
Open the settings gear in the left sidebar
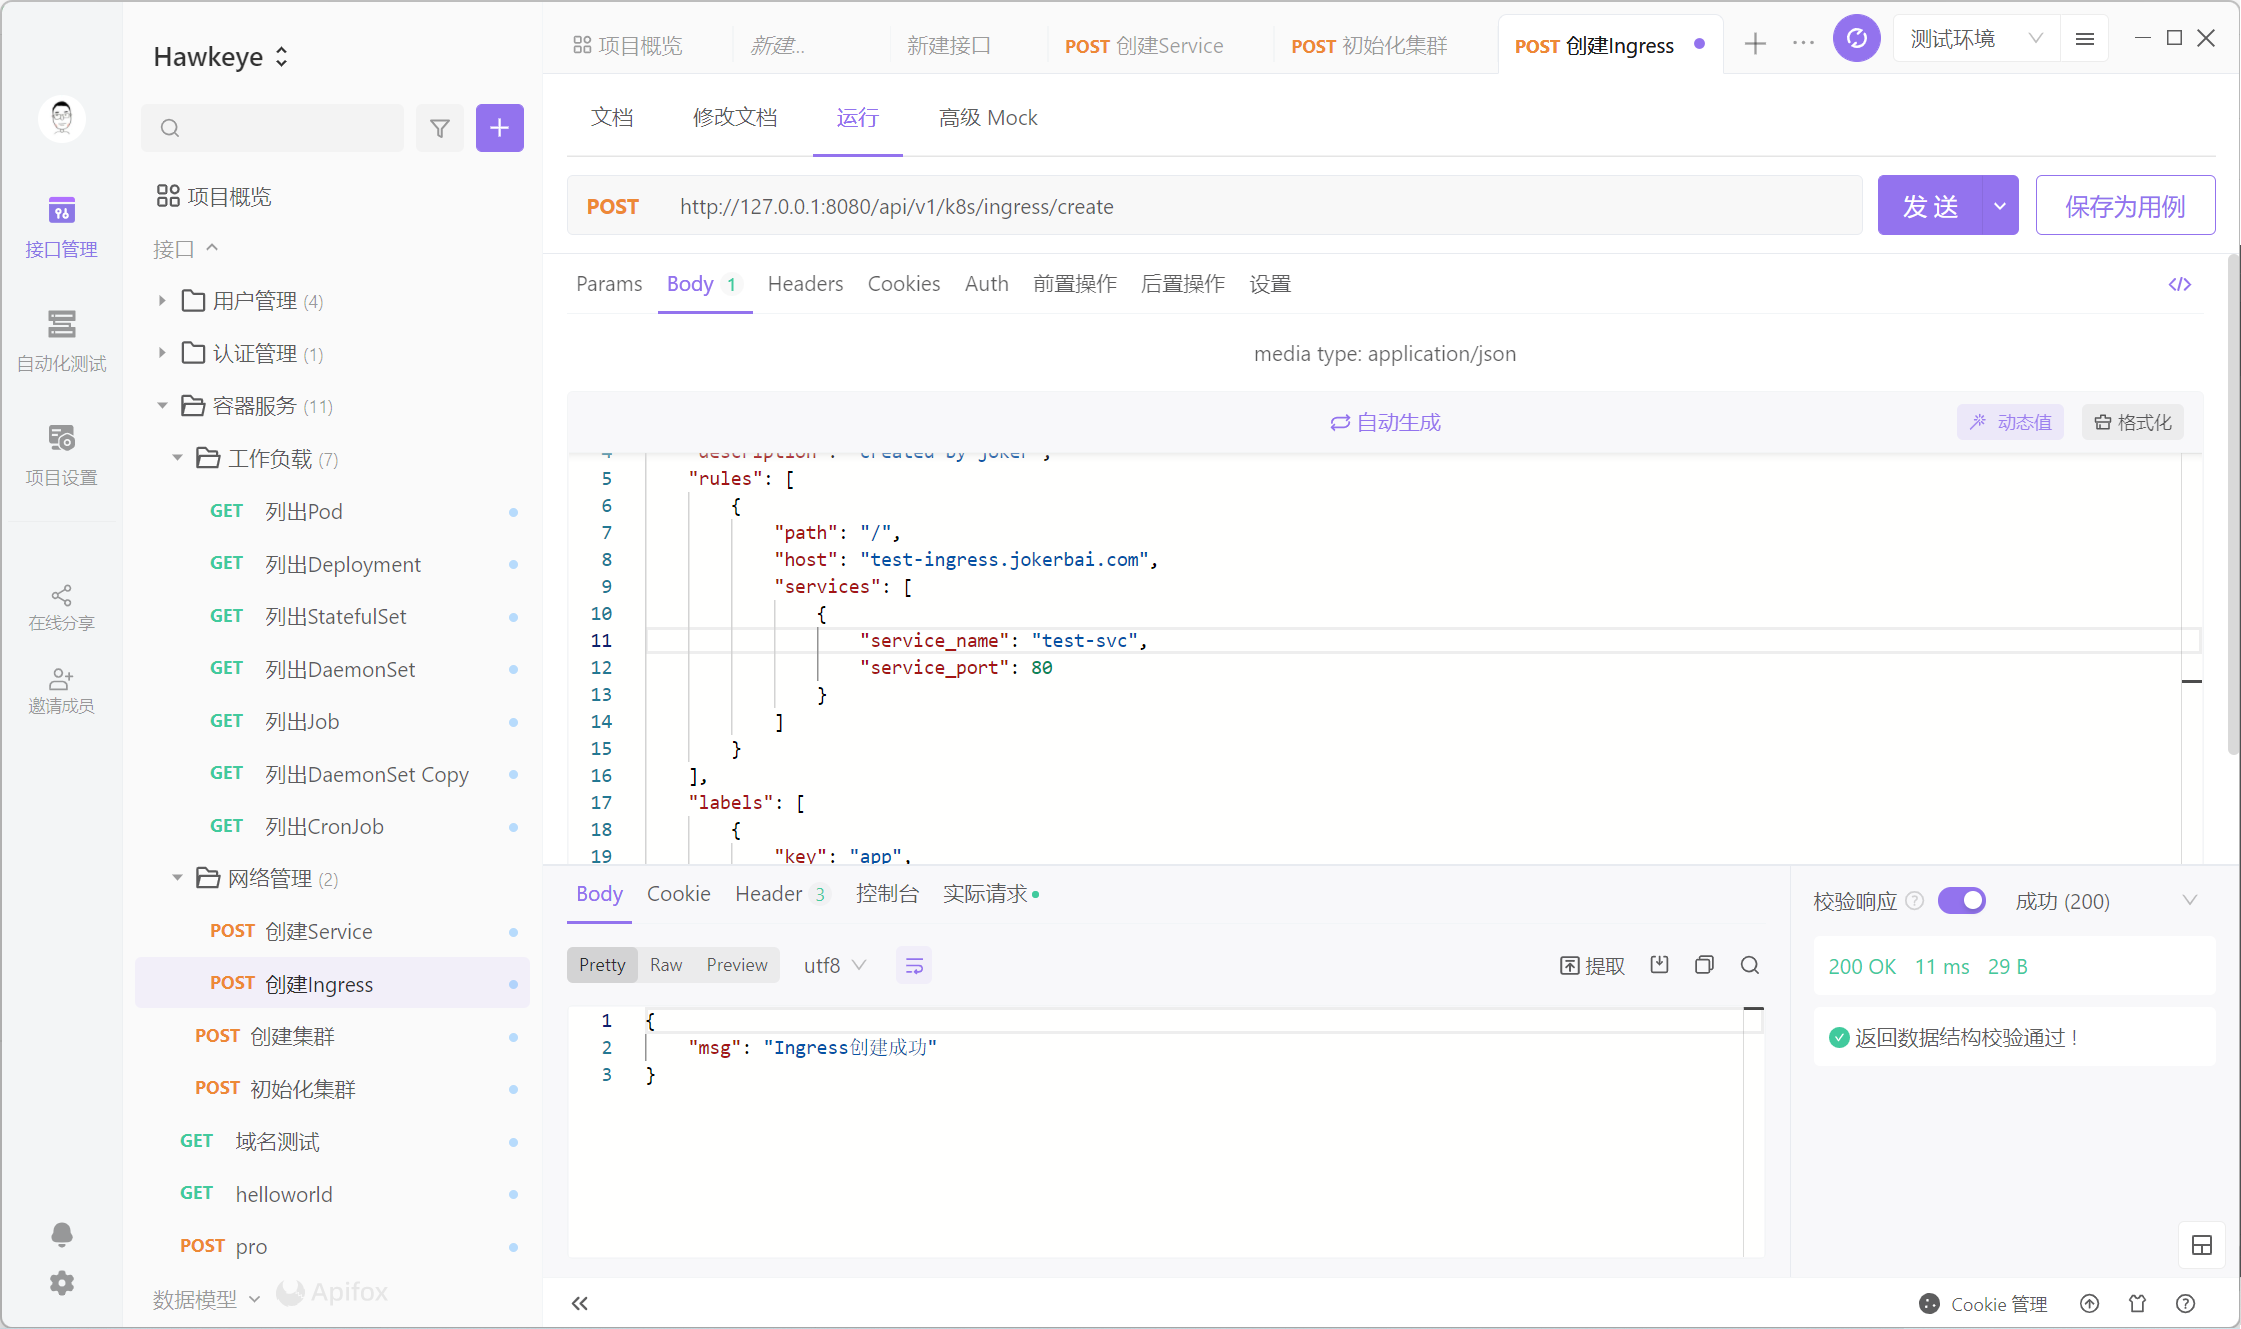click(x=62, y=1283)
